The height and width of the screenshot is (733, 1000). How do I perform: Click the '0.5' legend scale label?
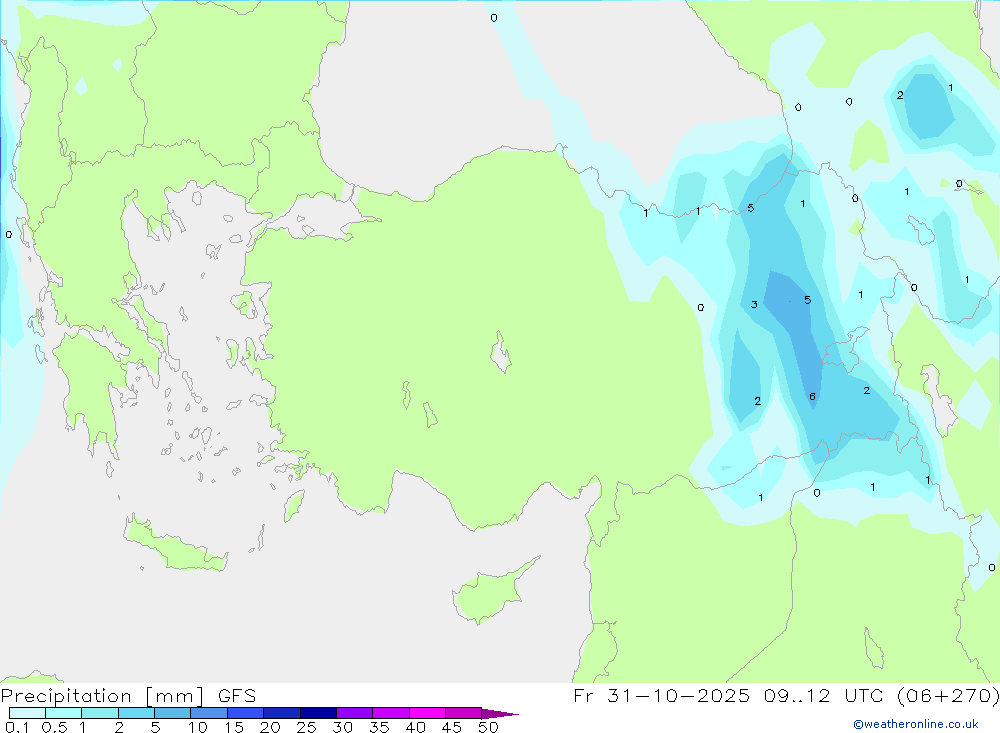click(x=54, y=727)
